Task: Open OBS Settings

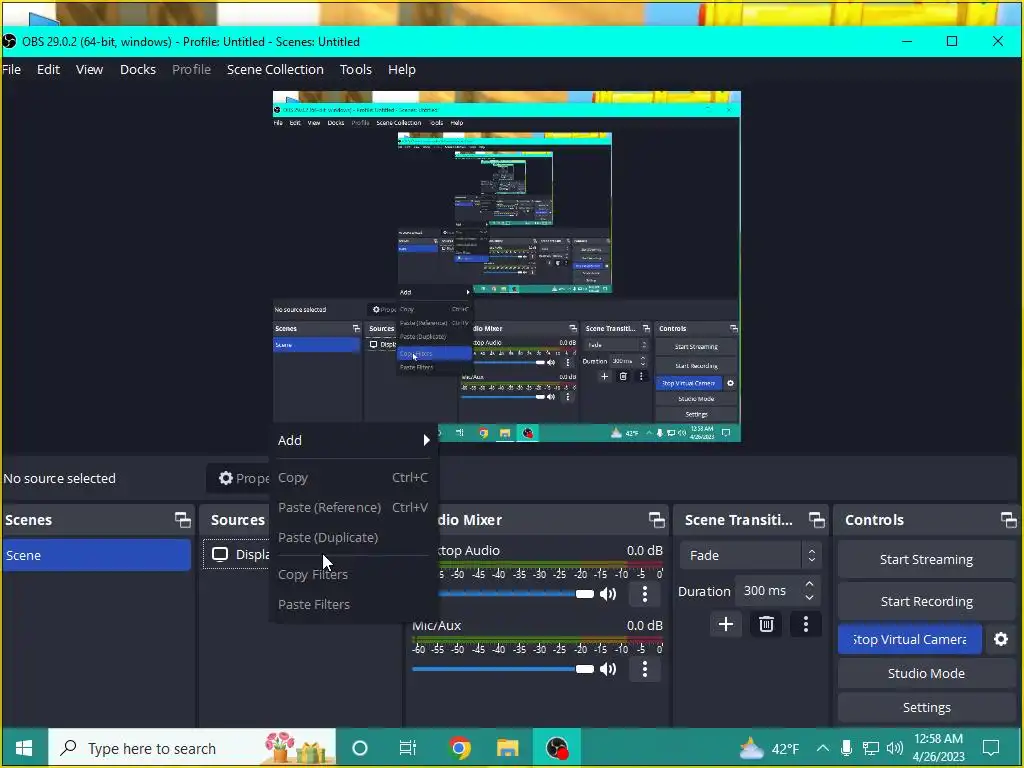Action: [926, 707]
